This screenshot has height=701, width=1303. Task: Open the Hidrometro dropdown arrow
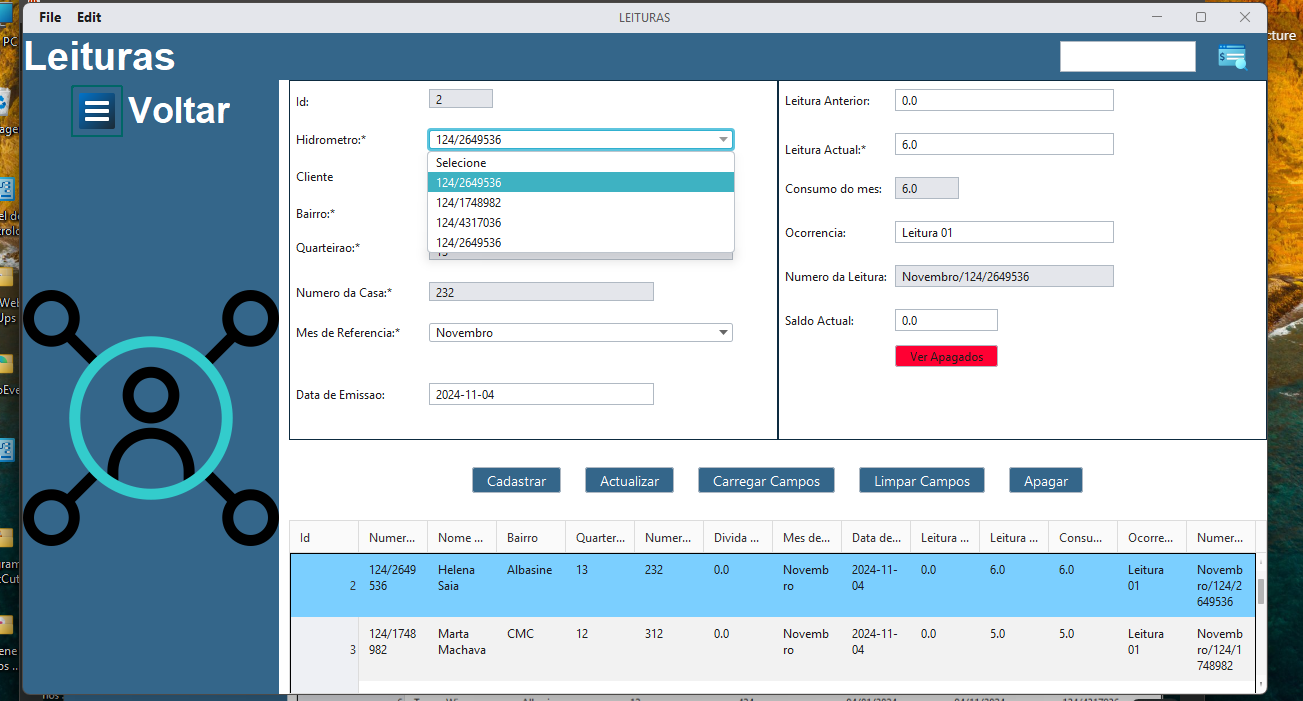723,140
